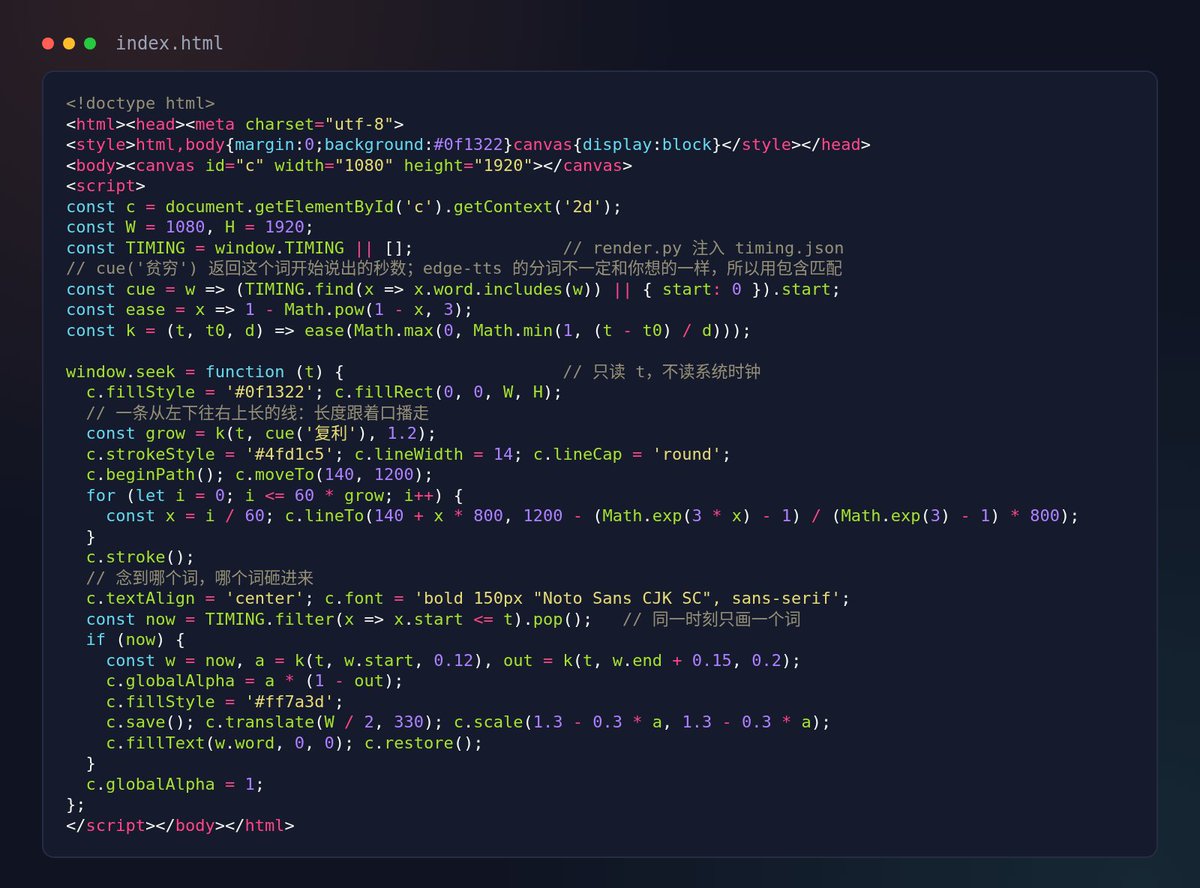Click the background:#0f1322 style line
Viewport: 1200px width, 888px height.
pos(468,145)
